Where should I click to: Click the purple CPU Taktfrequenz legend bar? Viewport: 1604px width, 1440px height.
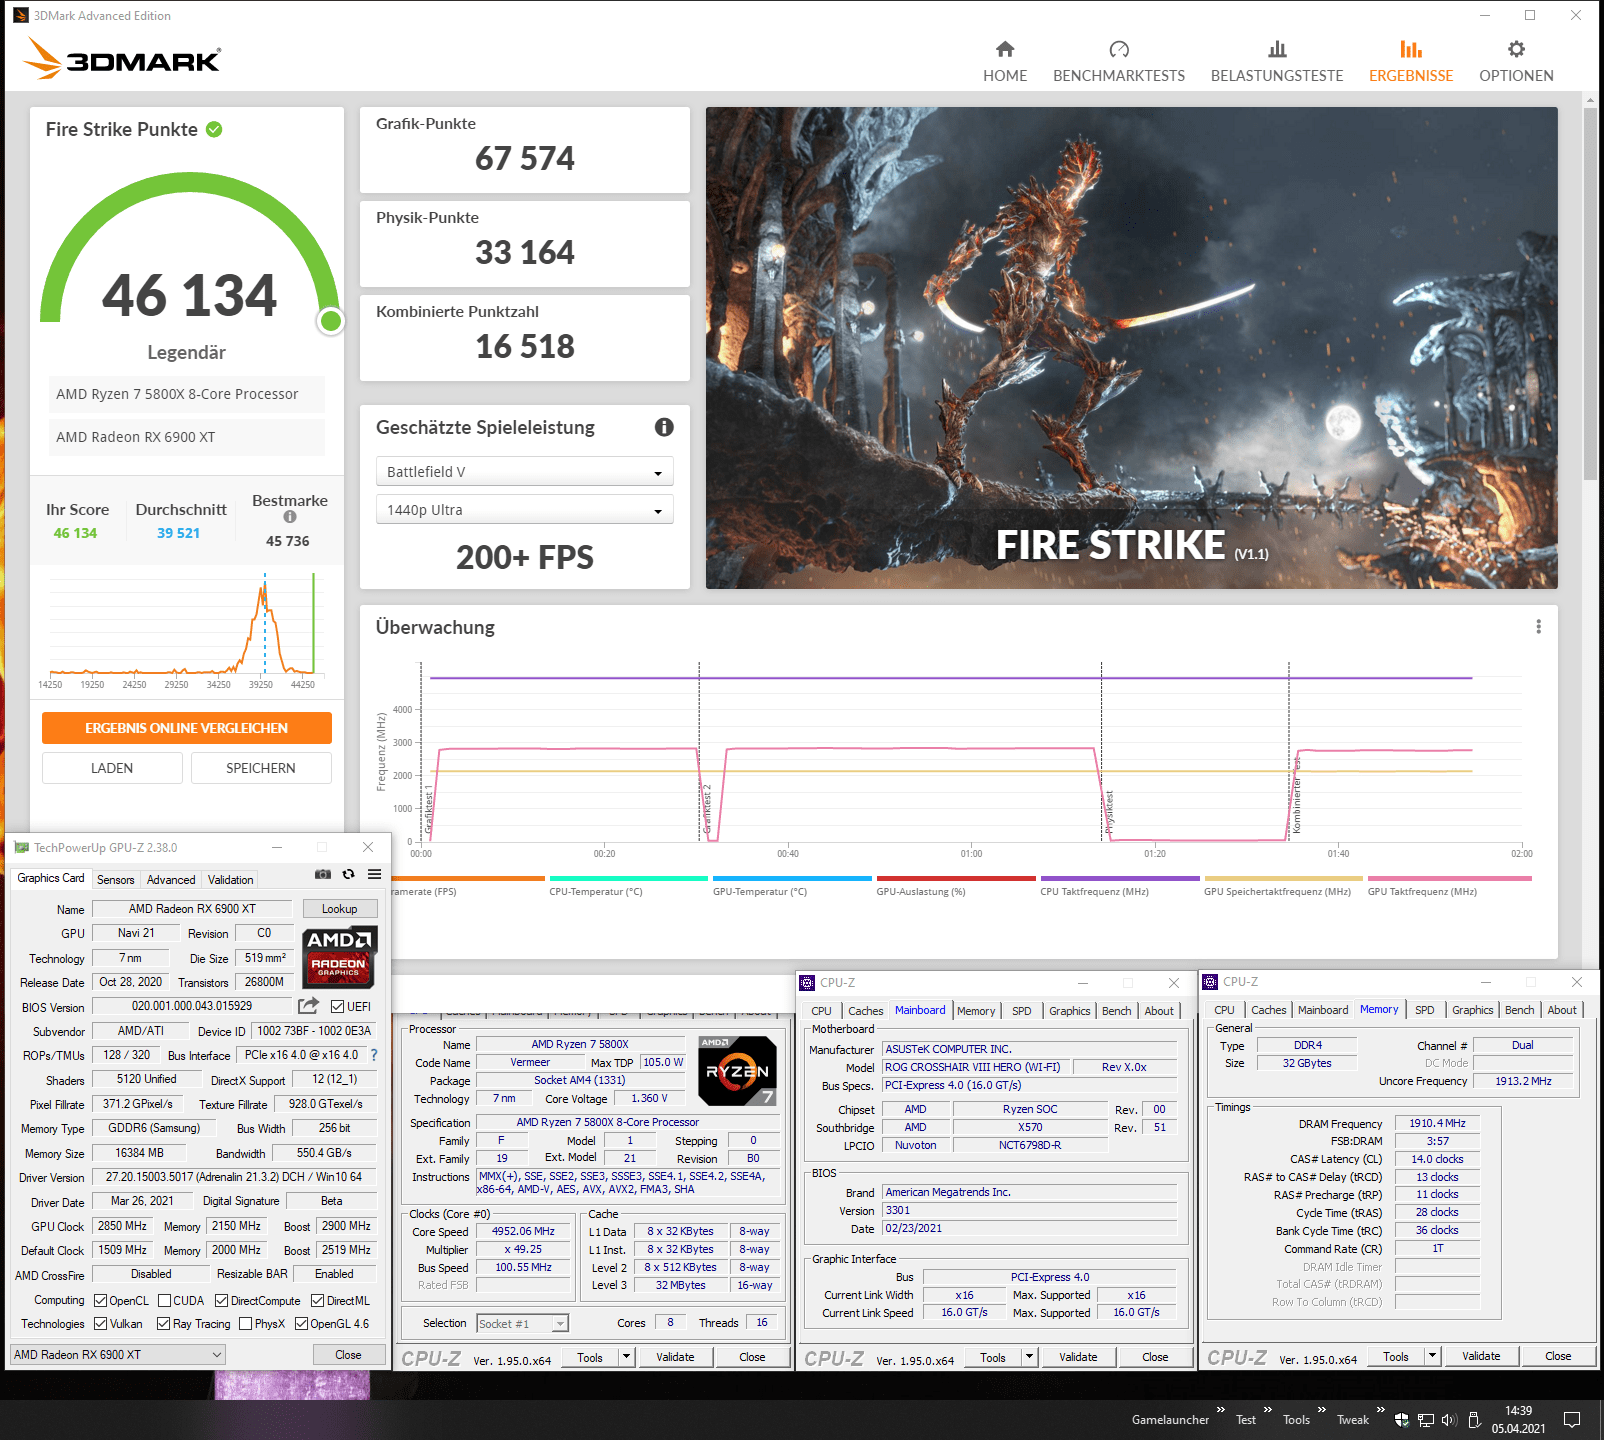(1120, 879)
